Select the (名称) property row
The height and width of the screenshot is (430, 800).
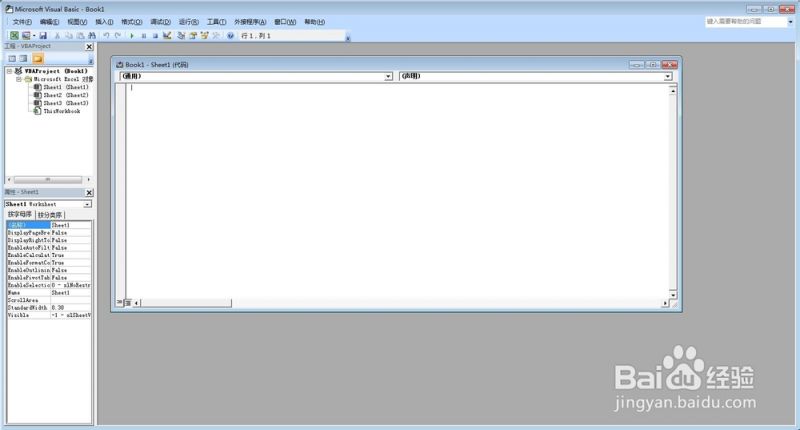pos(49,225)
